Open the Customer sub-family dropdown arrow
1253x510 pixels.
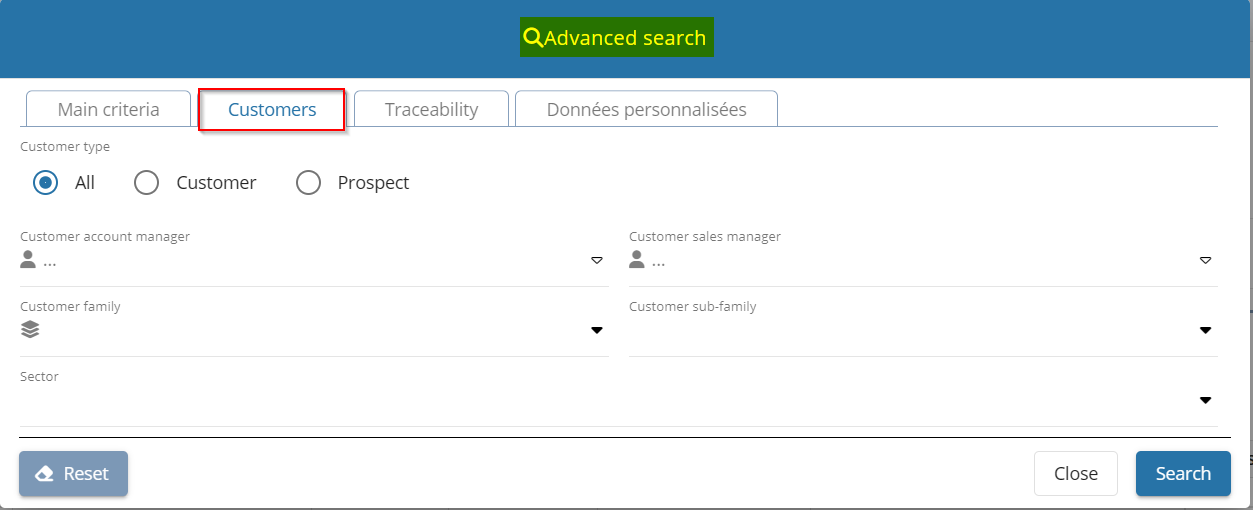(1205, 330)
